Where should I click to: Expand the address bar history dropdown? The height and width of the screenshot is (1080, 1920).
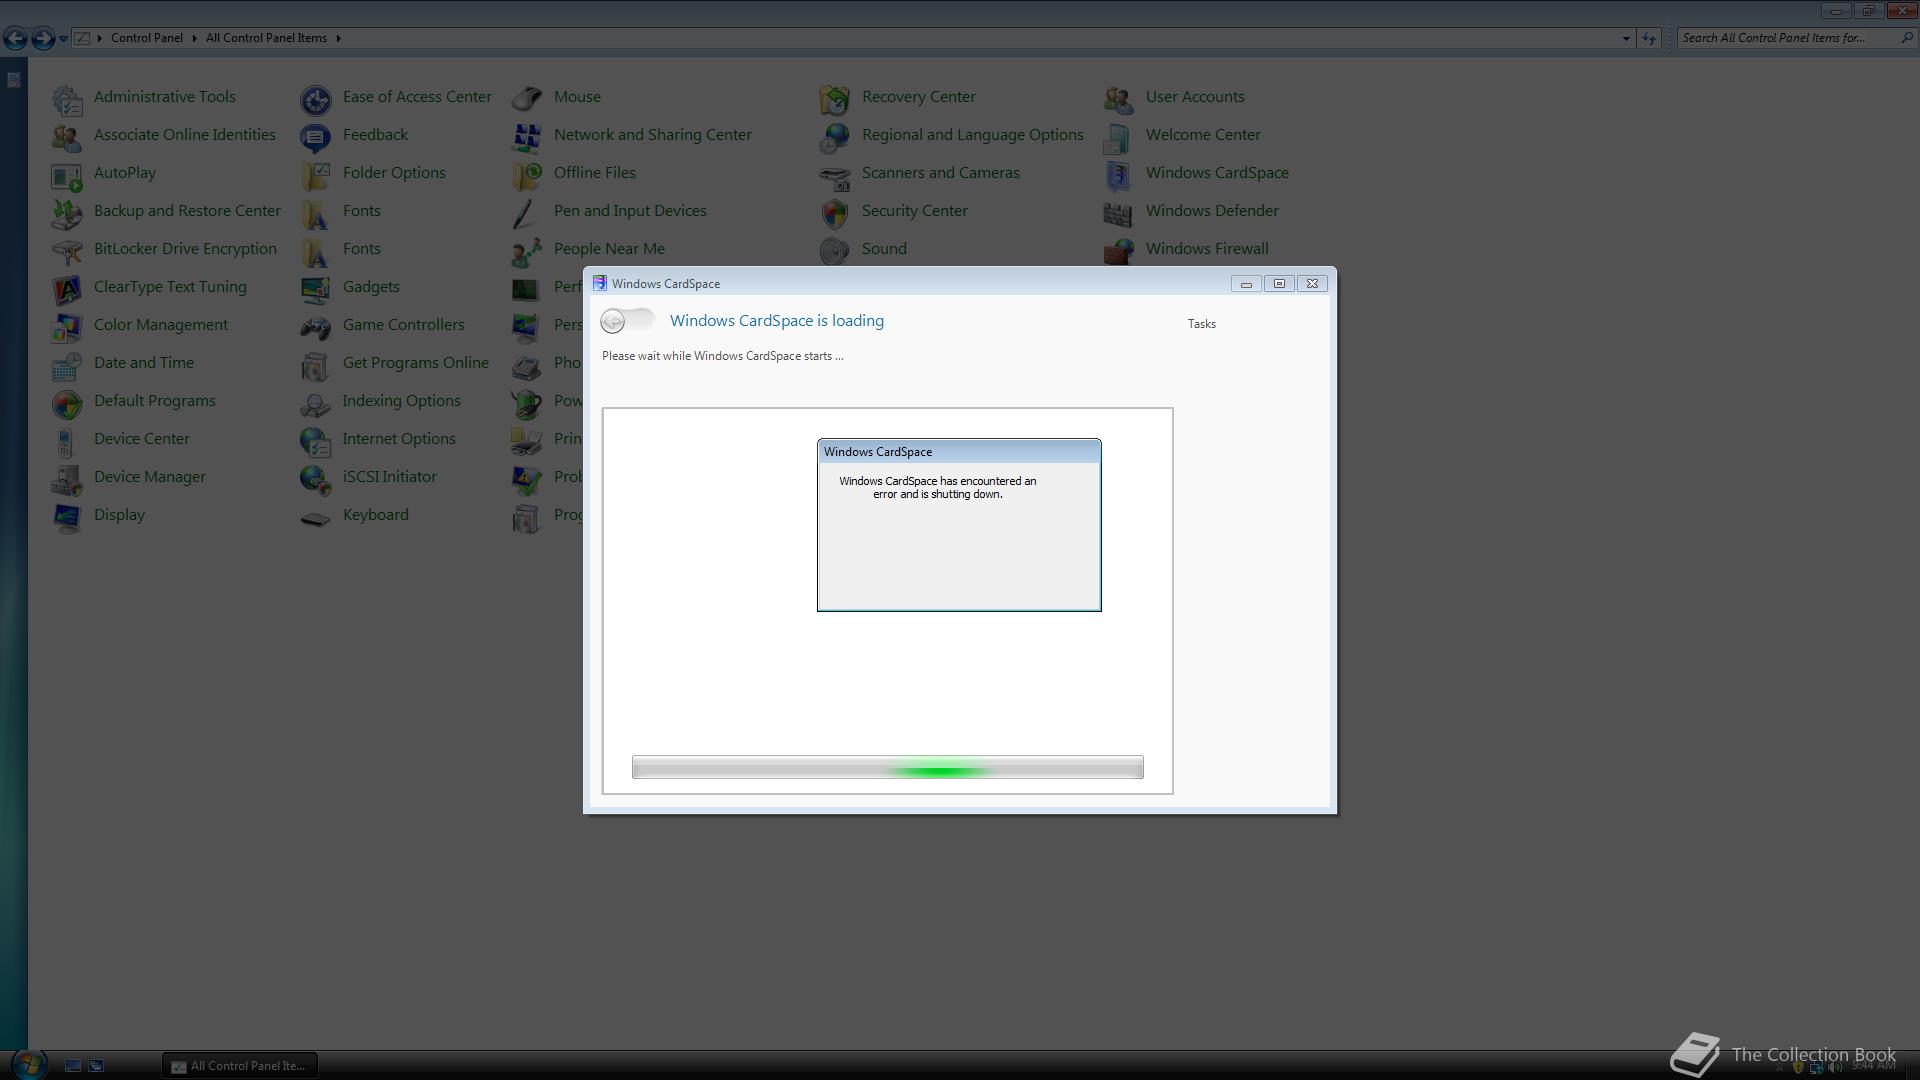1625,38
